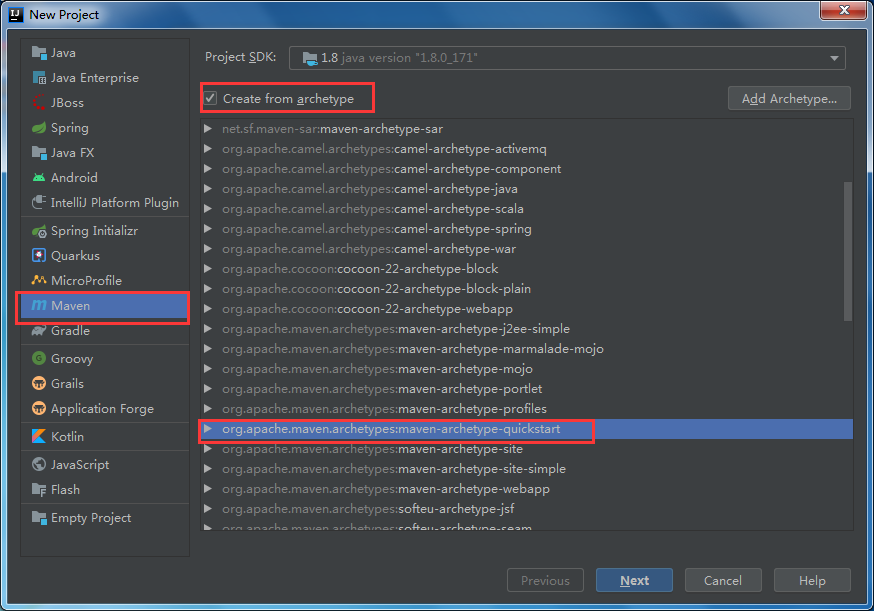This screenshot has height=611, width=874.
Task: Click the JavaScript globe icon
Action: [39, 464]
